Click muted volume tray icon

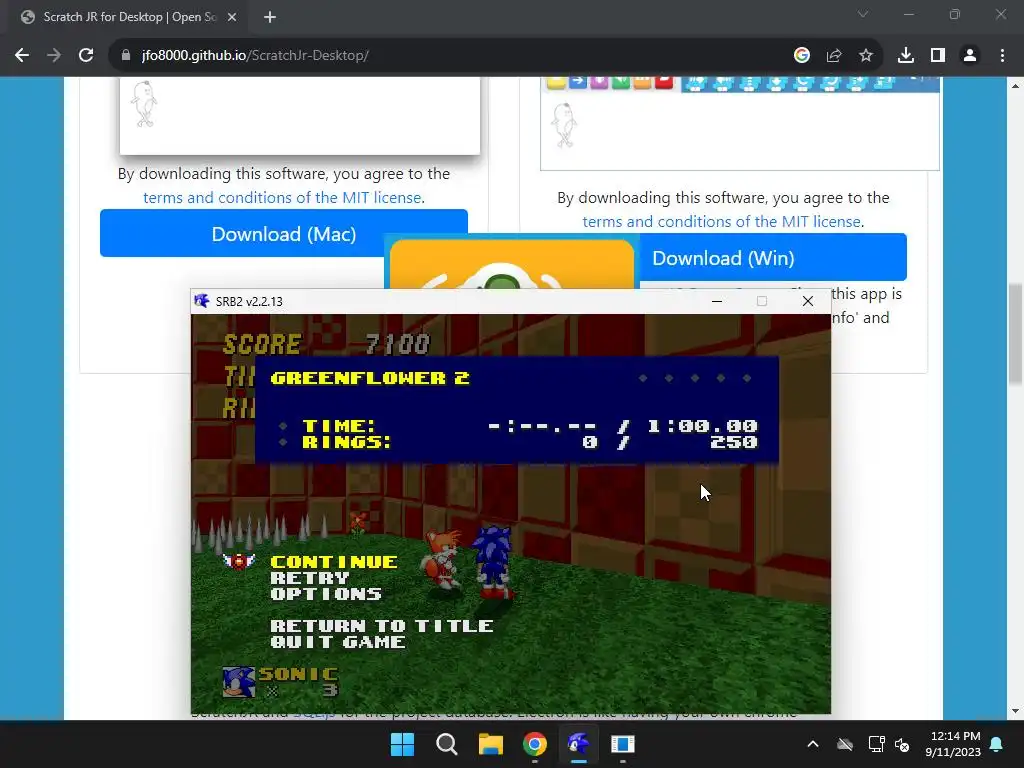click(902, 744)
